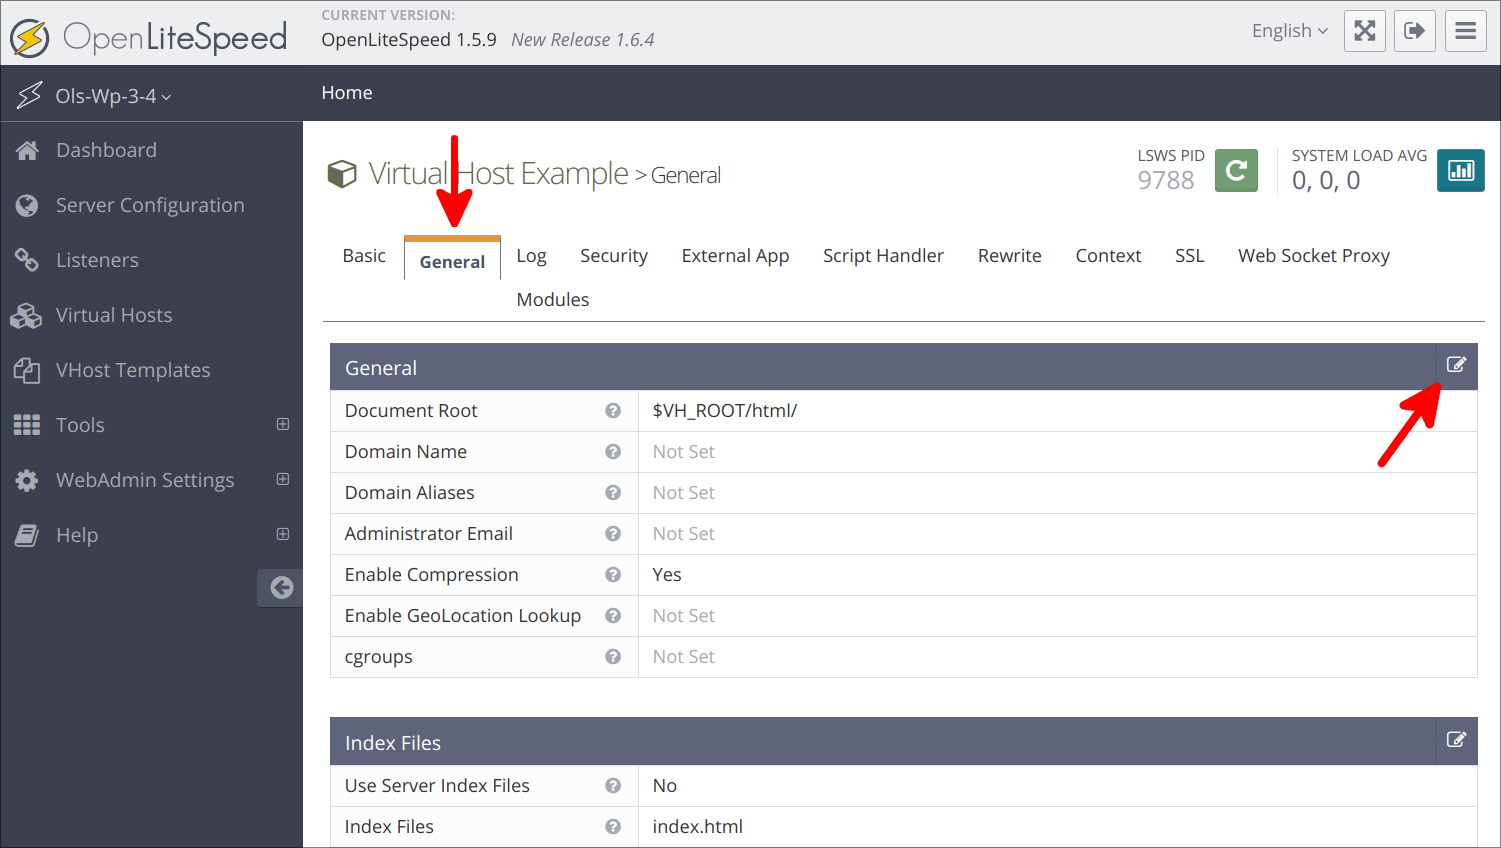Switch to the Log tab
The width and height of the screenshot is (1501, 848).
531,256
